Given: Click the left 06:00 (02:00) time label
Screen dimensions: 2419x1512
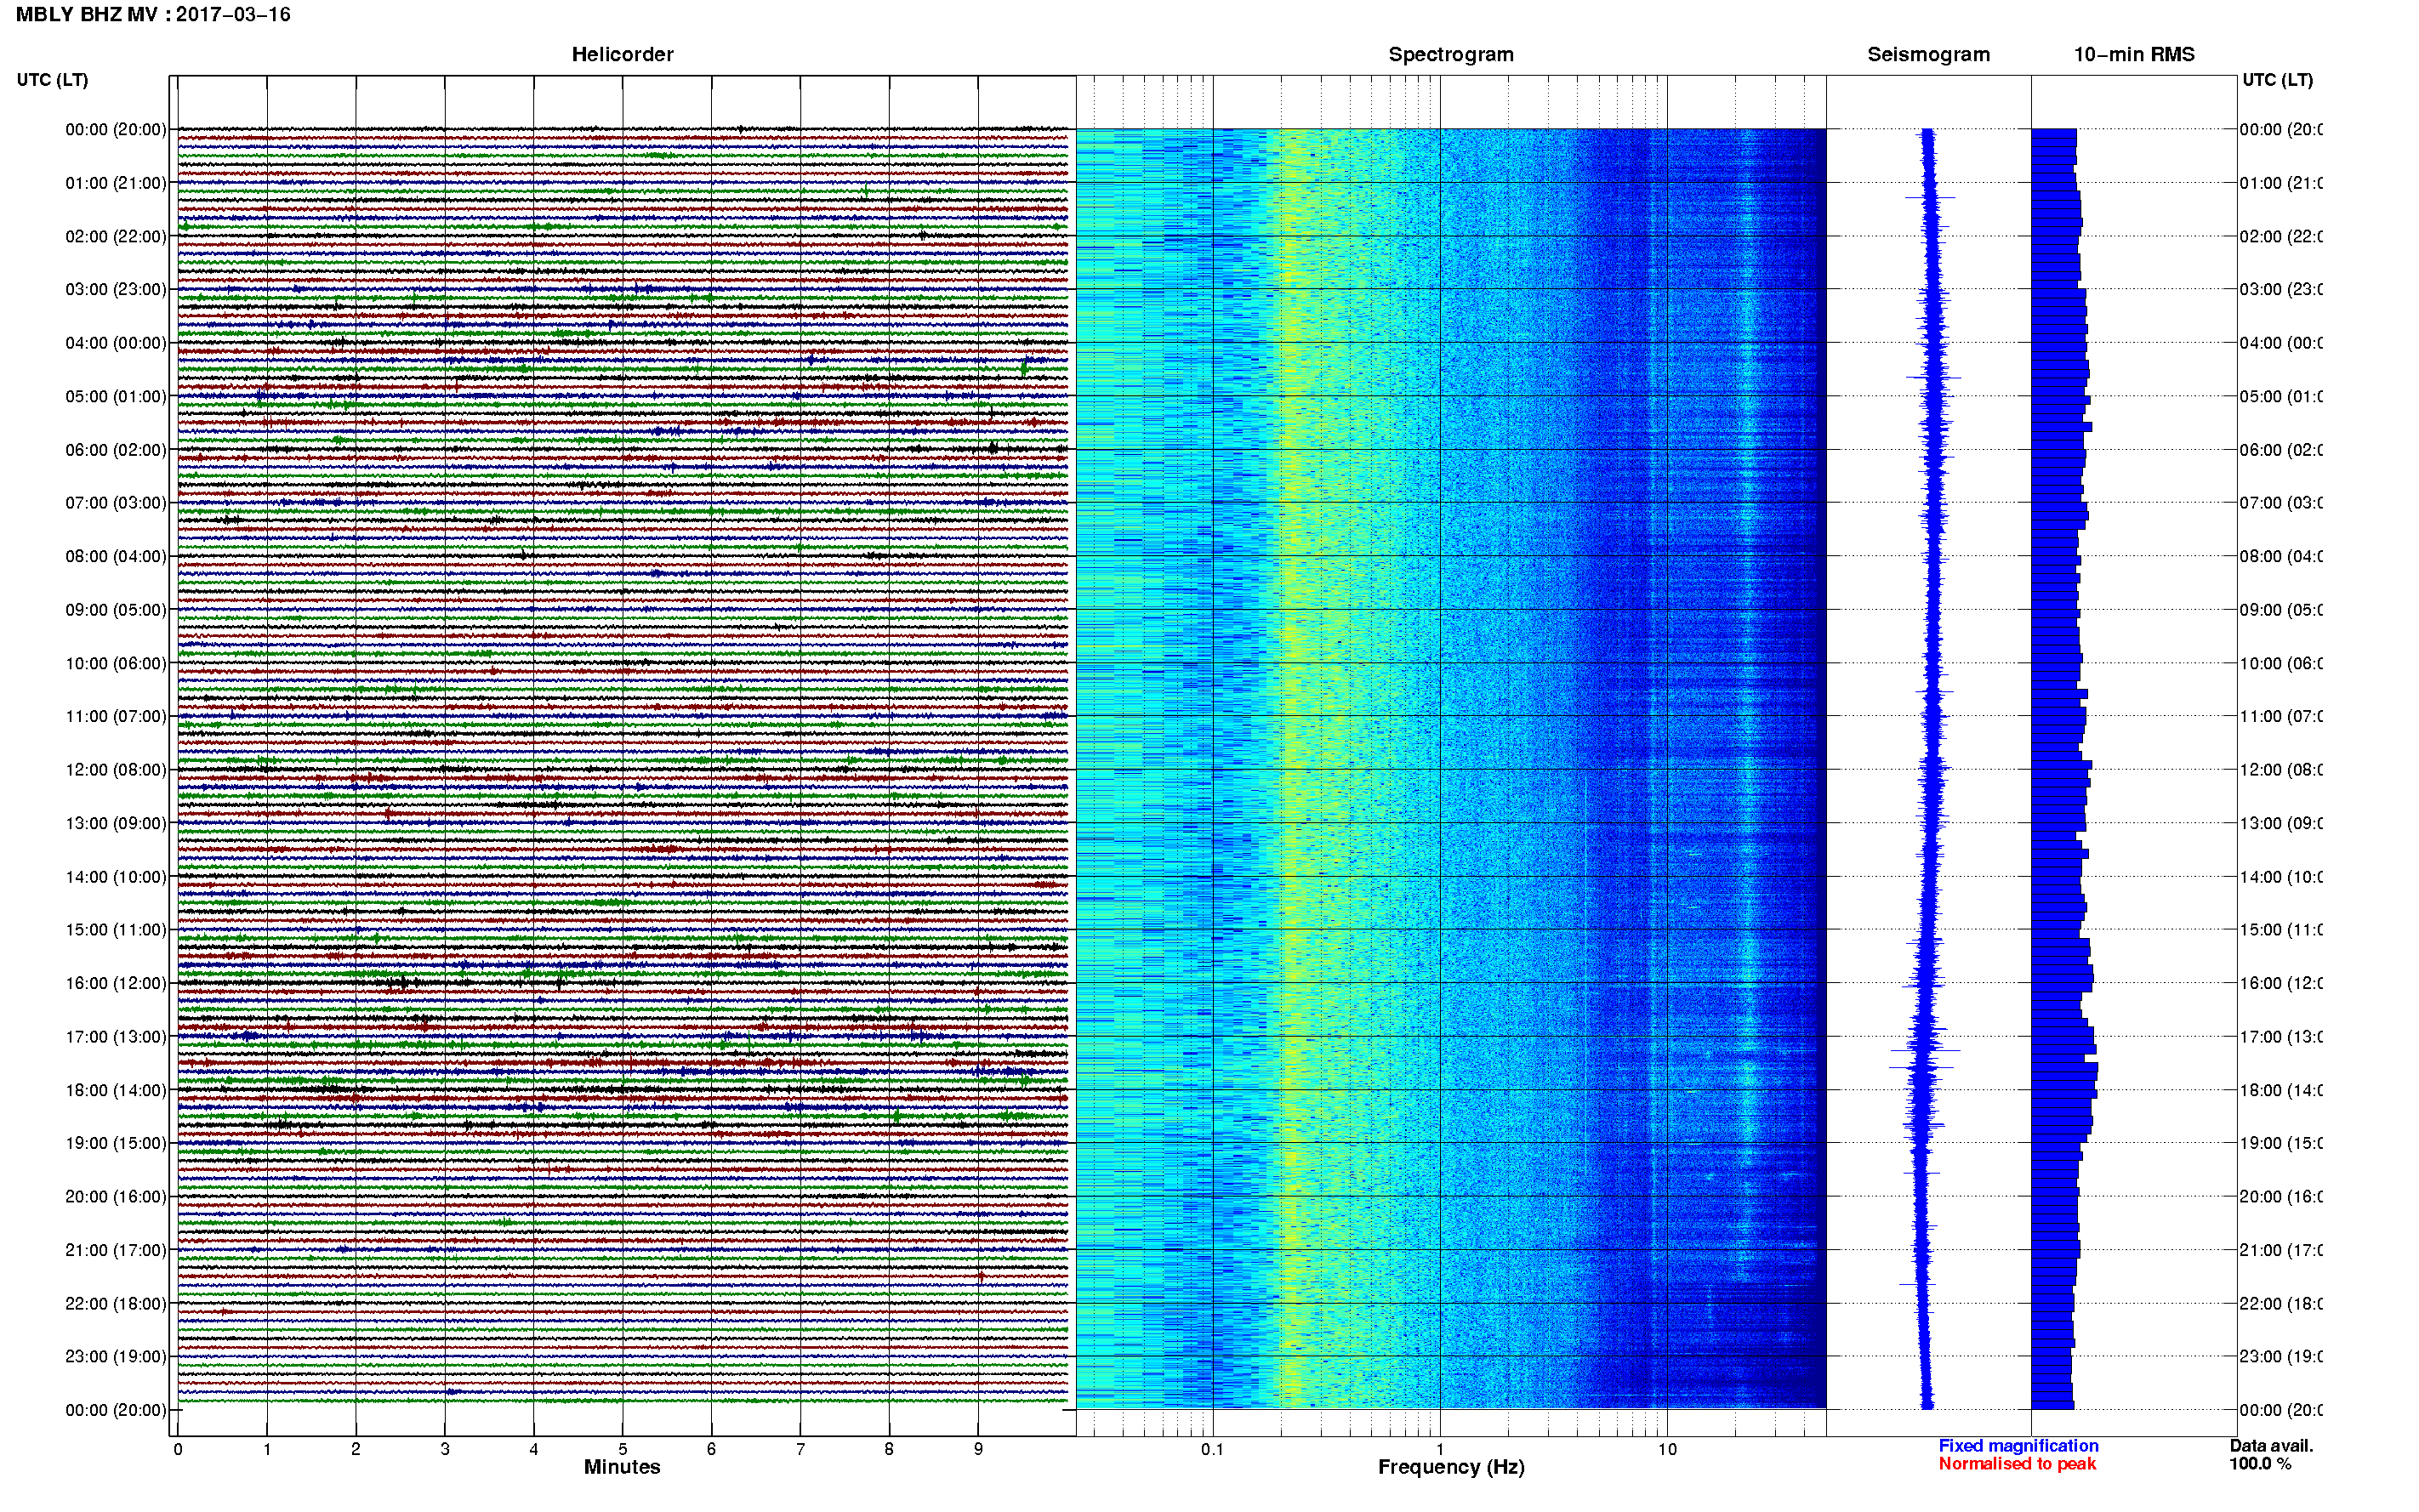Looking at the screenshot, I should click(116, 450).
